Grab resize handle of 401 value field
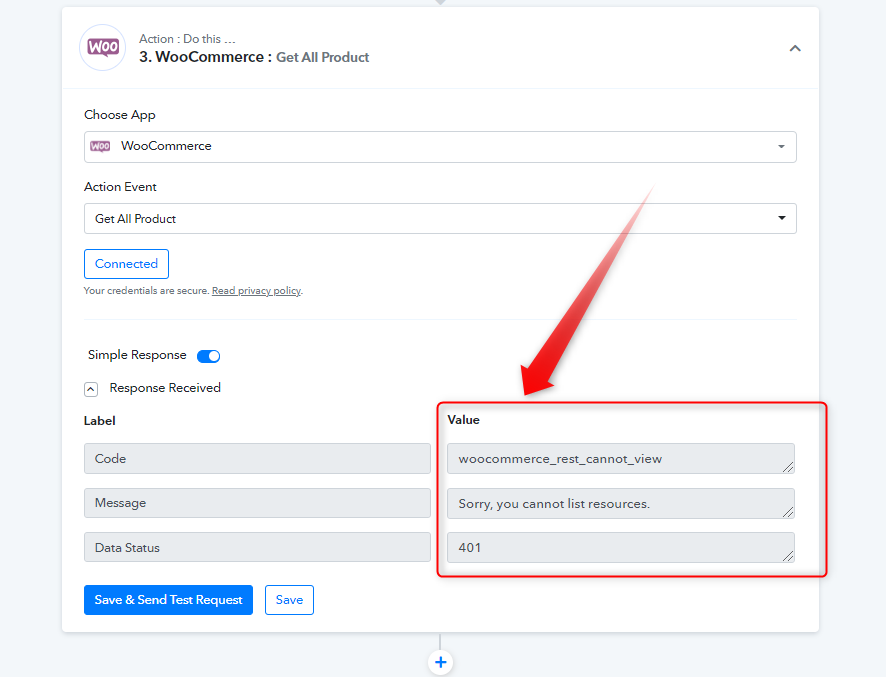This screenshot has height=677, width=886. click(x=788, y=556)
